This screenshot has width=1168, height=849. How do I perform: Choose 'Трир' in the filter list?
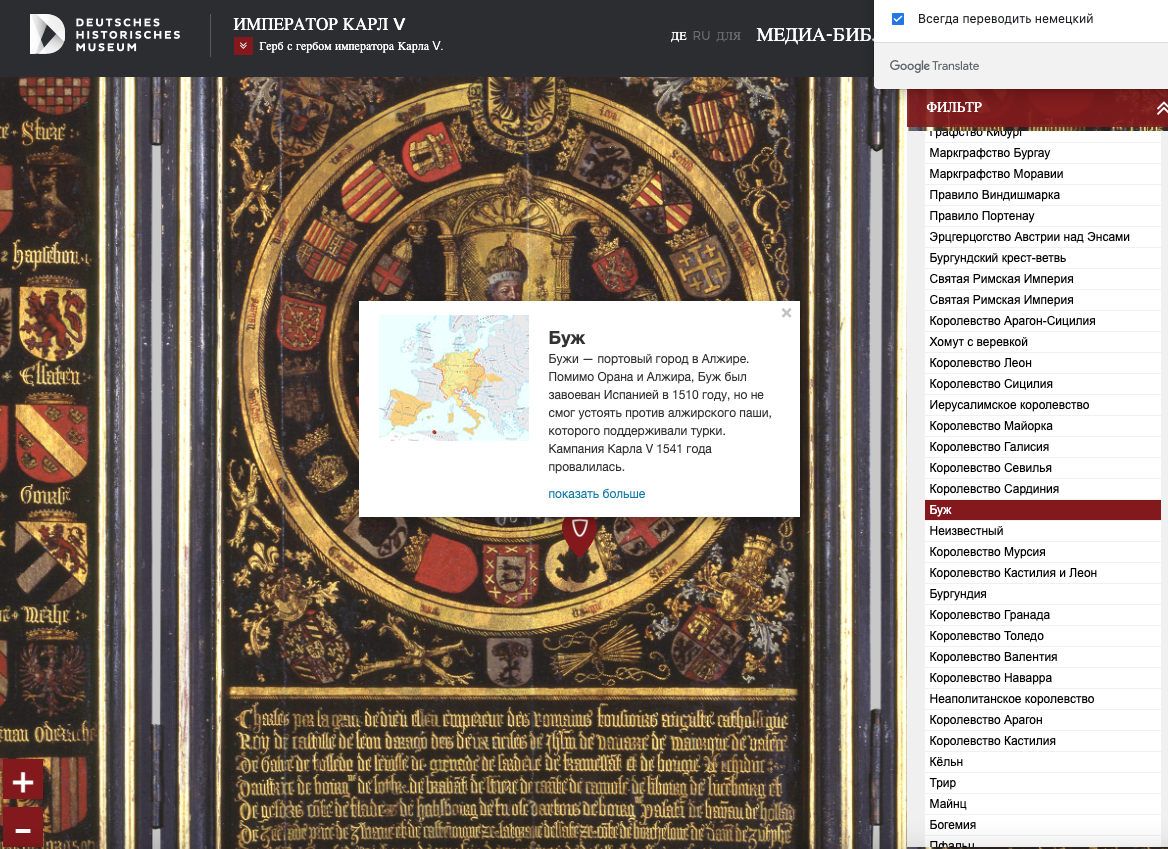pos(1043,783)
